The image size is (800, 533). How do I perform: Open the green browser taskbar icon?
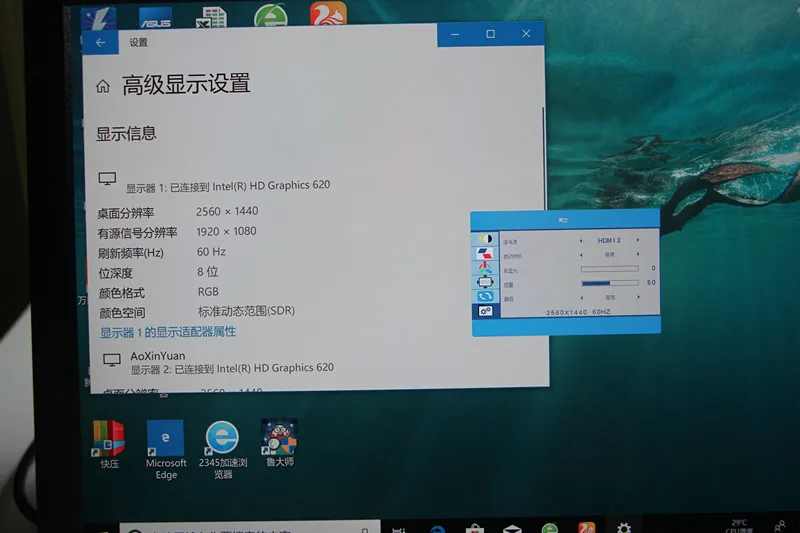[x=549, y=528]
